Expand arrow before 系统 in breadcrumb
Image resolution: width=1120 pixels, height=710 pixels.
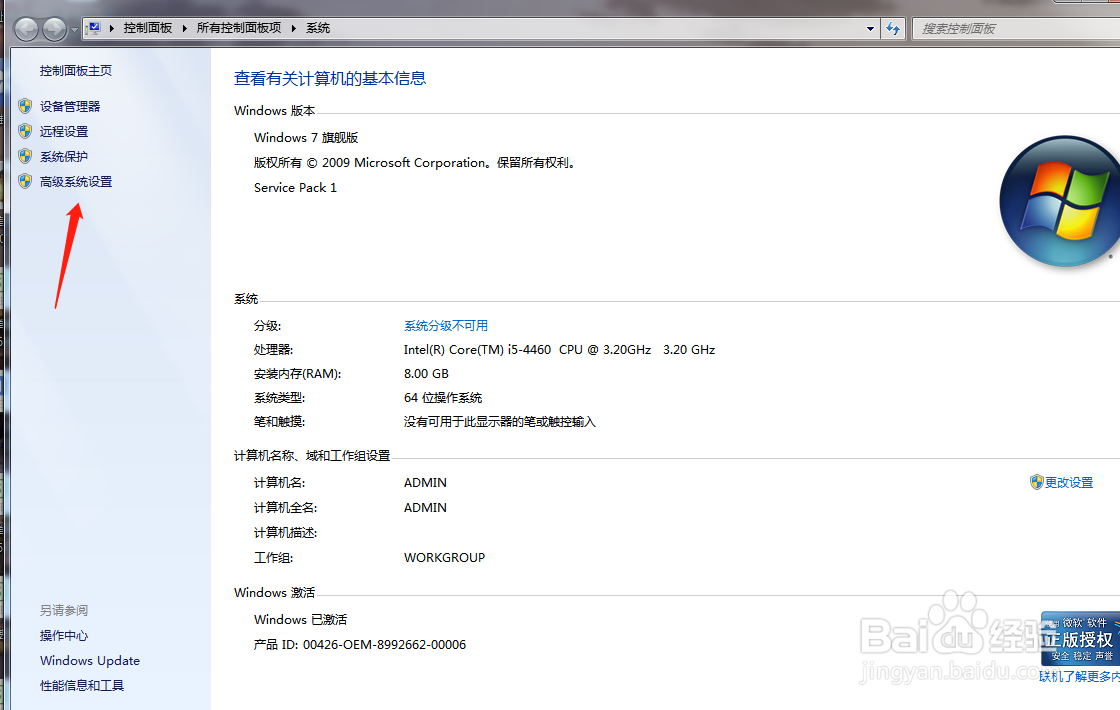click(x=294, y=28)
